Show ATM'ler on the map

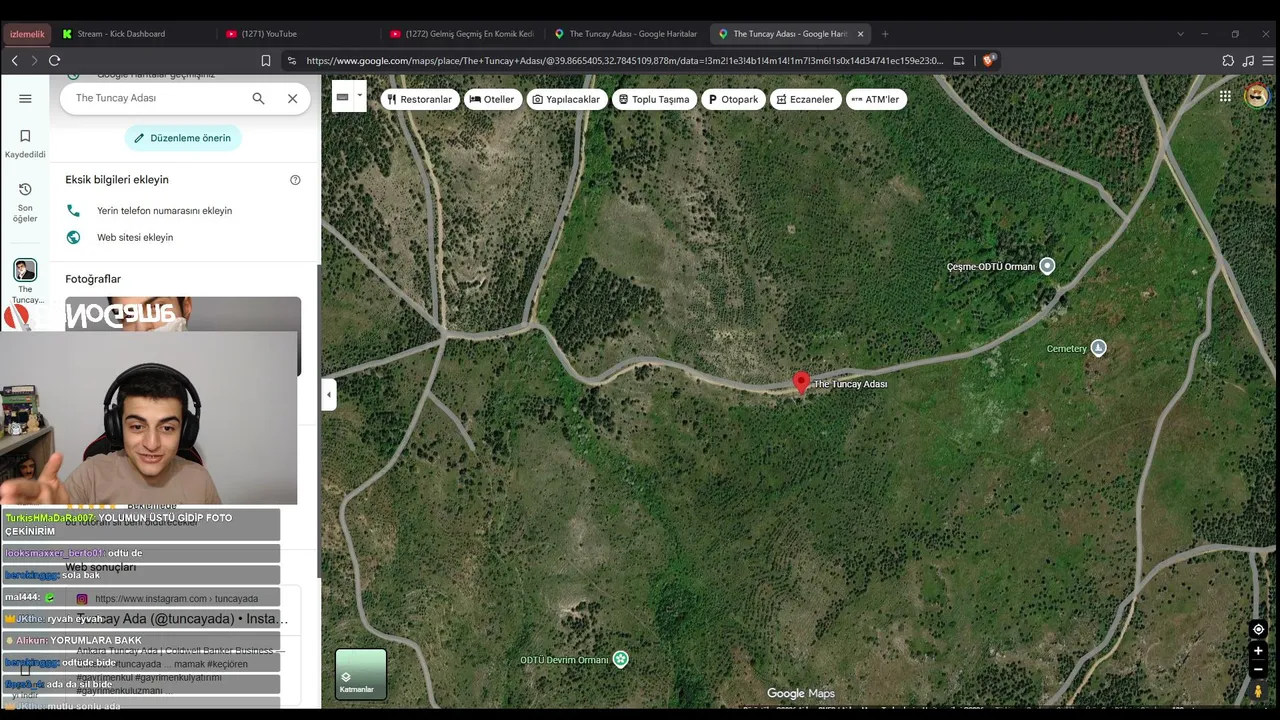click(x=876, y=99)
